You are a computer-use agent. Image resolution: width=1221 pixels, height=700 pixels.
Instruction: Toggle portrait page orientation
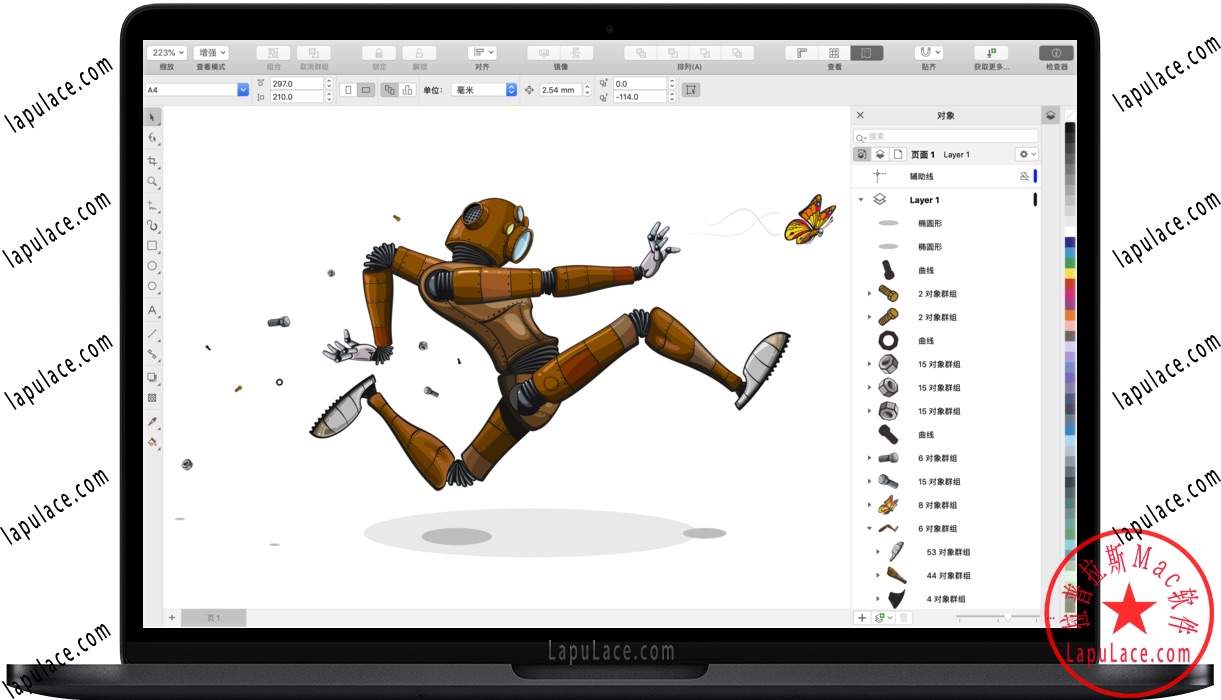[347, 89]
